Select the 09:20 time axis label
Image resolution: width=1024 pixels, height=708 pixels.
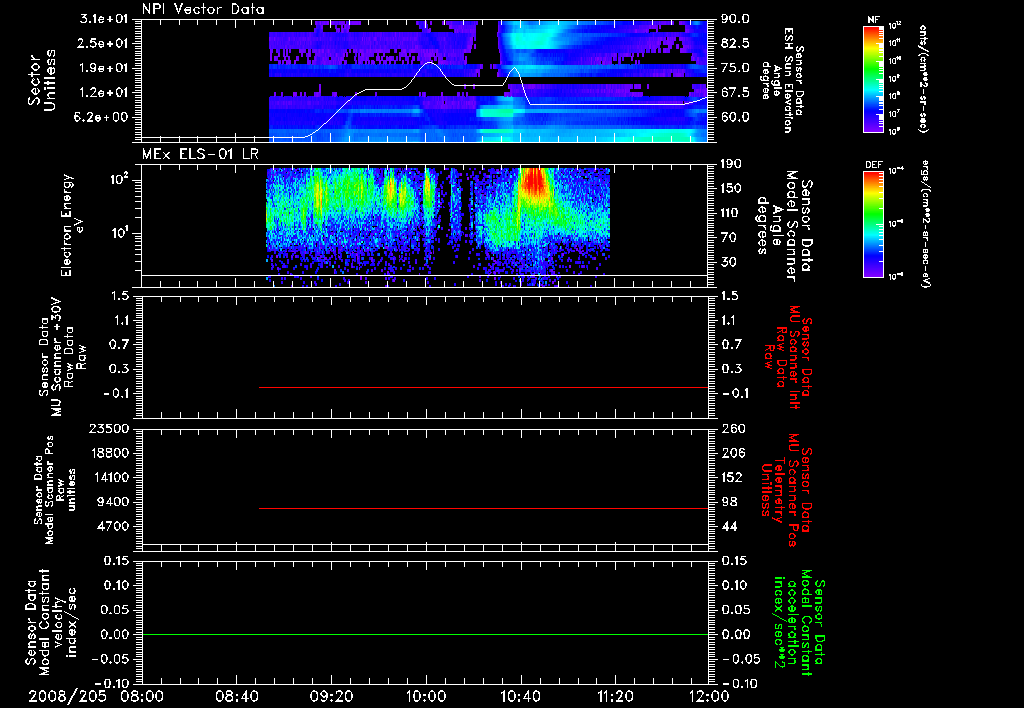[331, 696]
